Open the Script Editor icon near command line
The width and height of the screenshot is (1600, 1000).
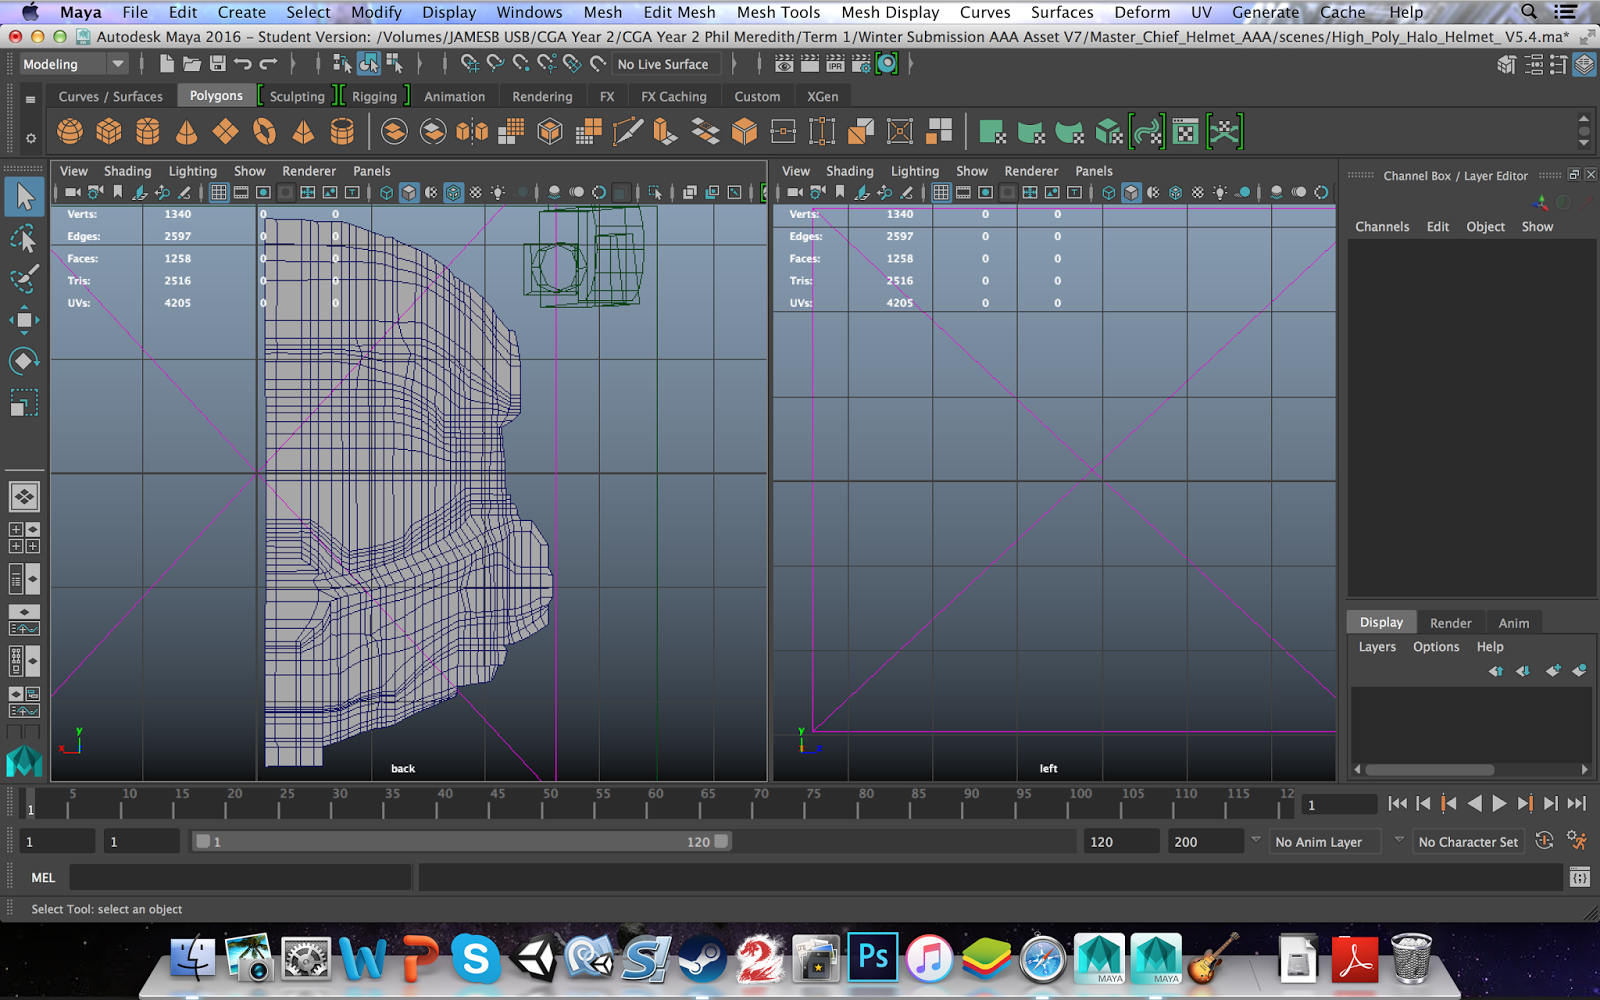click(1579, 878)
